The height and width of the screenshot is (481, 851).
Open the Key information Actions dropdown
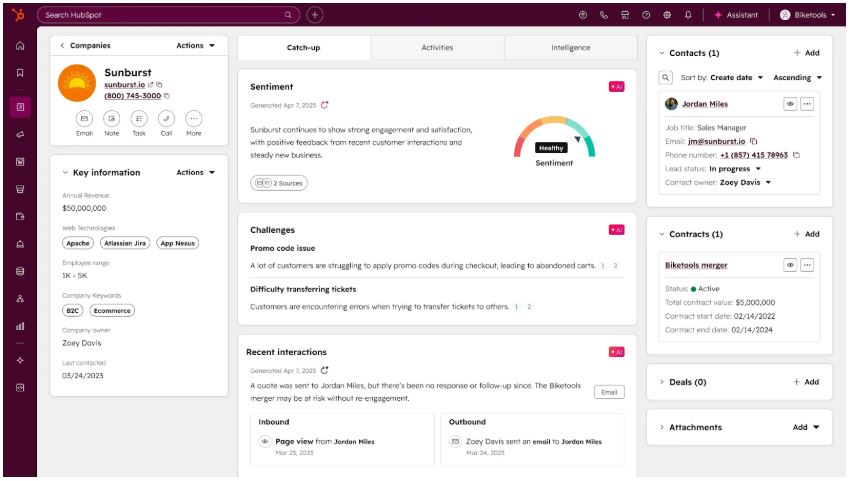point(195,172)
